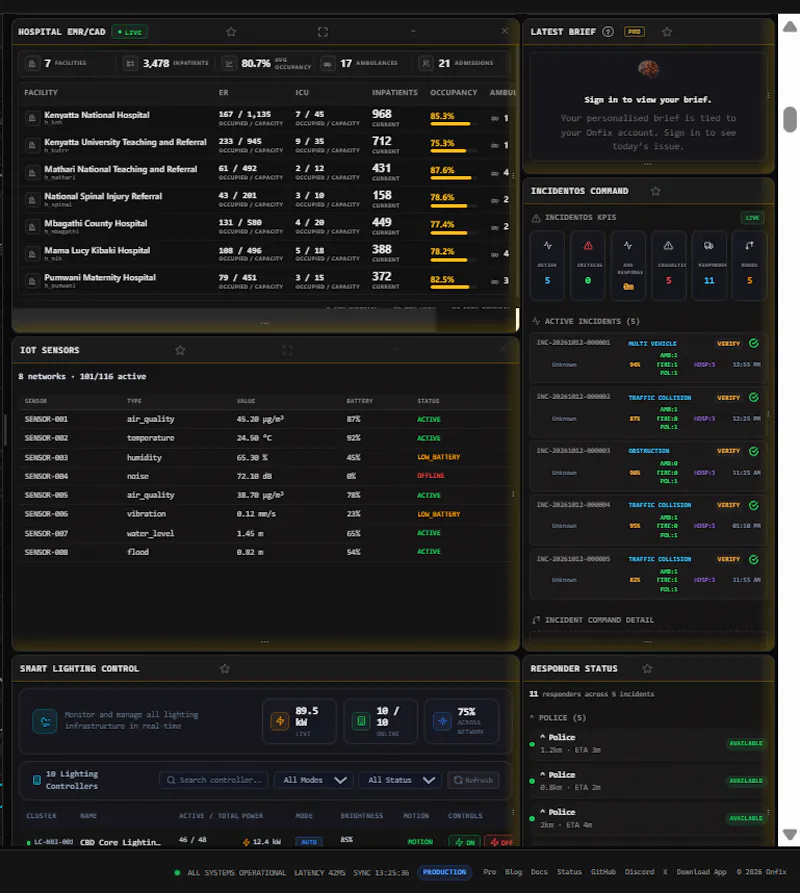Turn ON CBD Core Lighting controller
Viewport: 800px width, 893px height.
[x=465, y=842]
